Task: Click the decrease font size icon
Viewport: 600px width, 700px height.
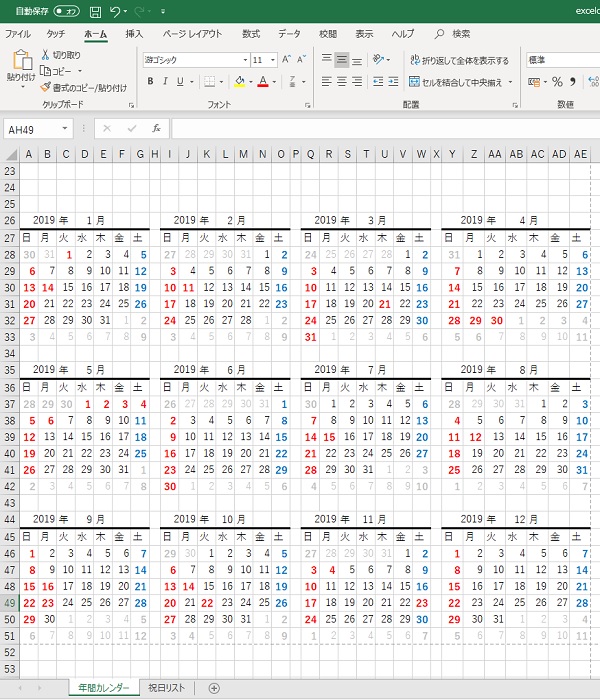Action: coord(302,59)
